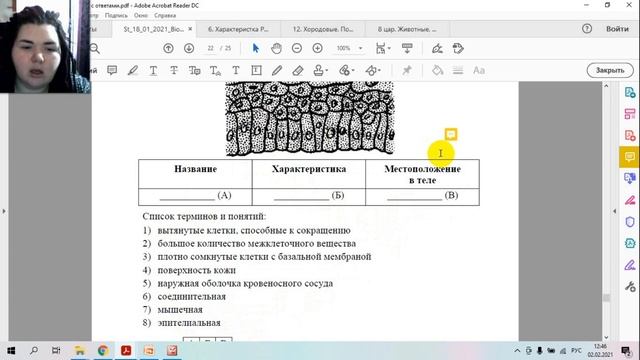Switch to St_18_01_2021_Bio tab
This screenshot has height=360, width=640.
tap(153, 29)
